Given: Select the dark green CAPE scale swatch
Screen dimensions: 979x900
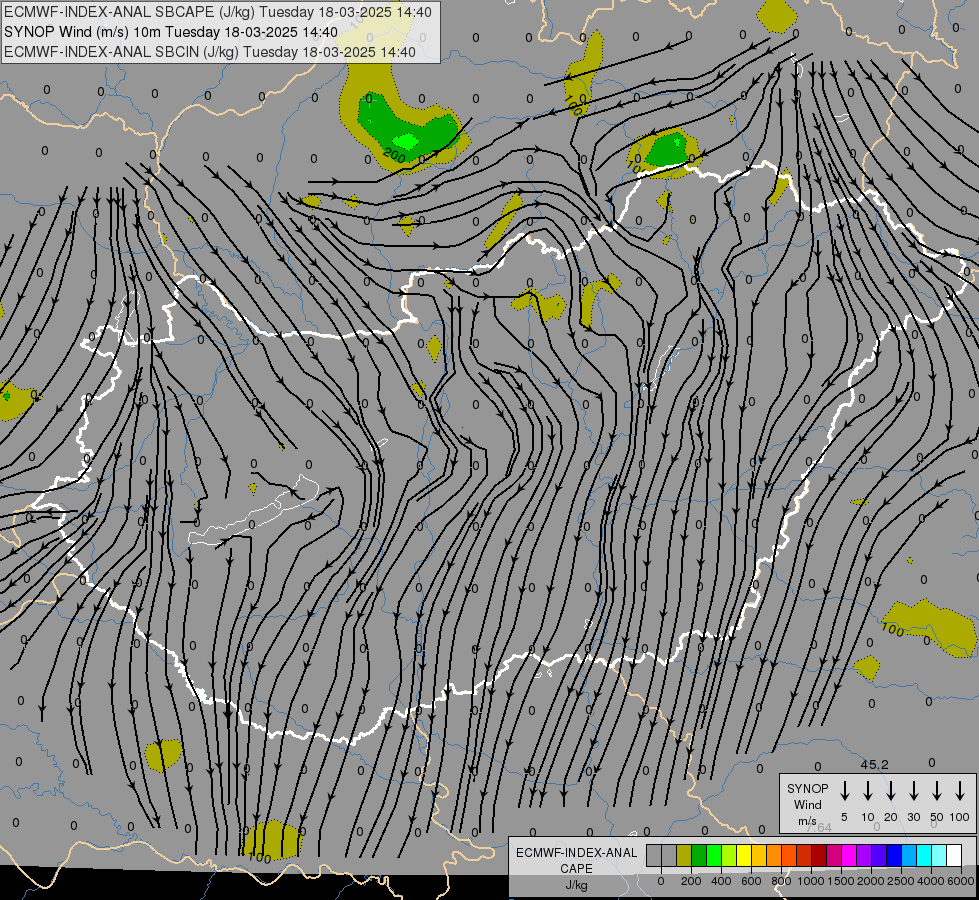Looking at the screenshot, I should (x=699, y=855).
